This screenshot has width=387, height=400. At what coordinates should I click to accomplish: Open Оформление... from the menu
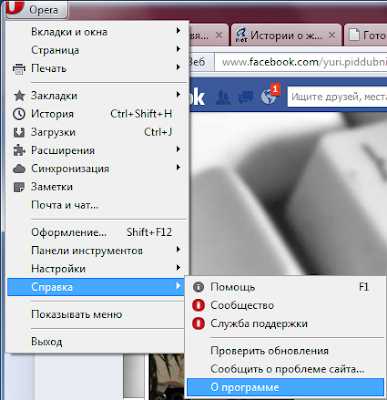pos(97,232)
